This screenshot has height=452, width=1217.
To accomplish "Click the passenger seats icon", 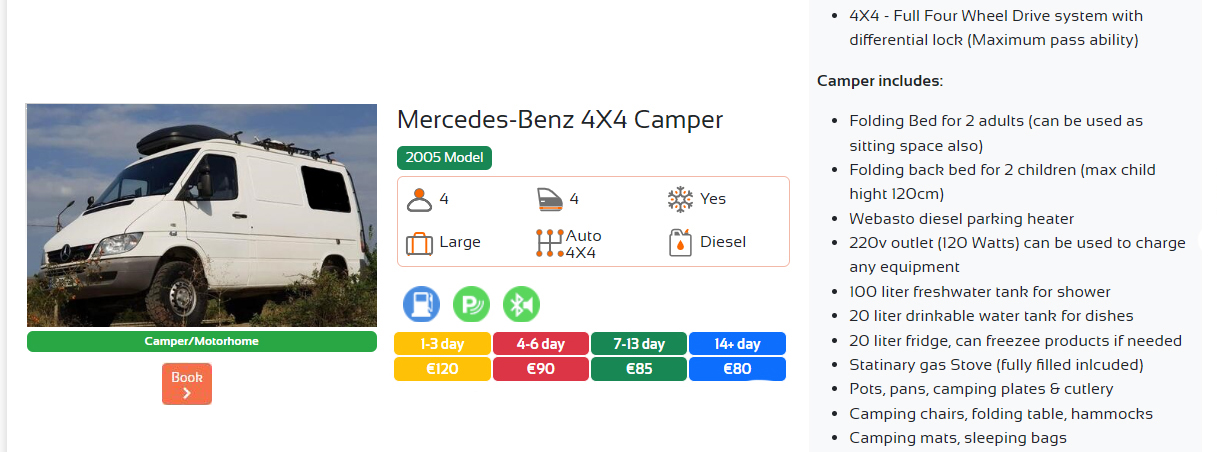I will 419,199.
